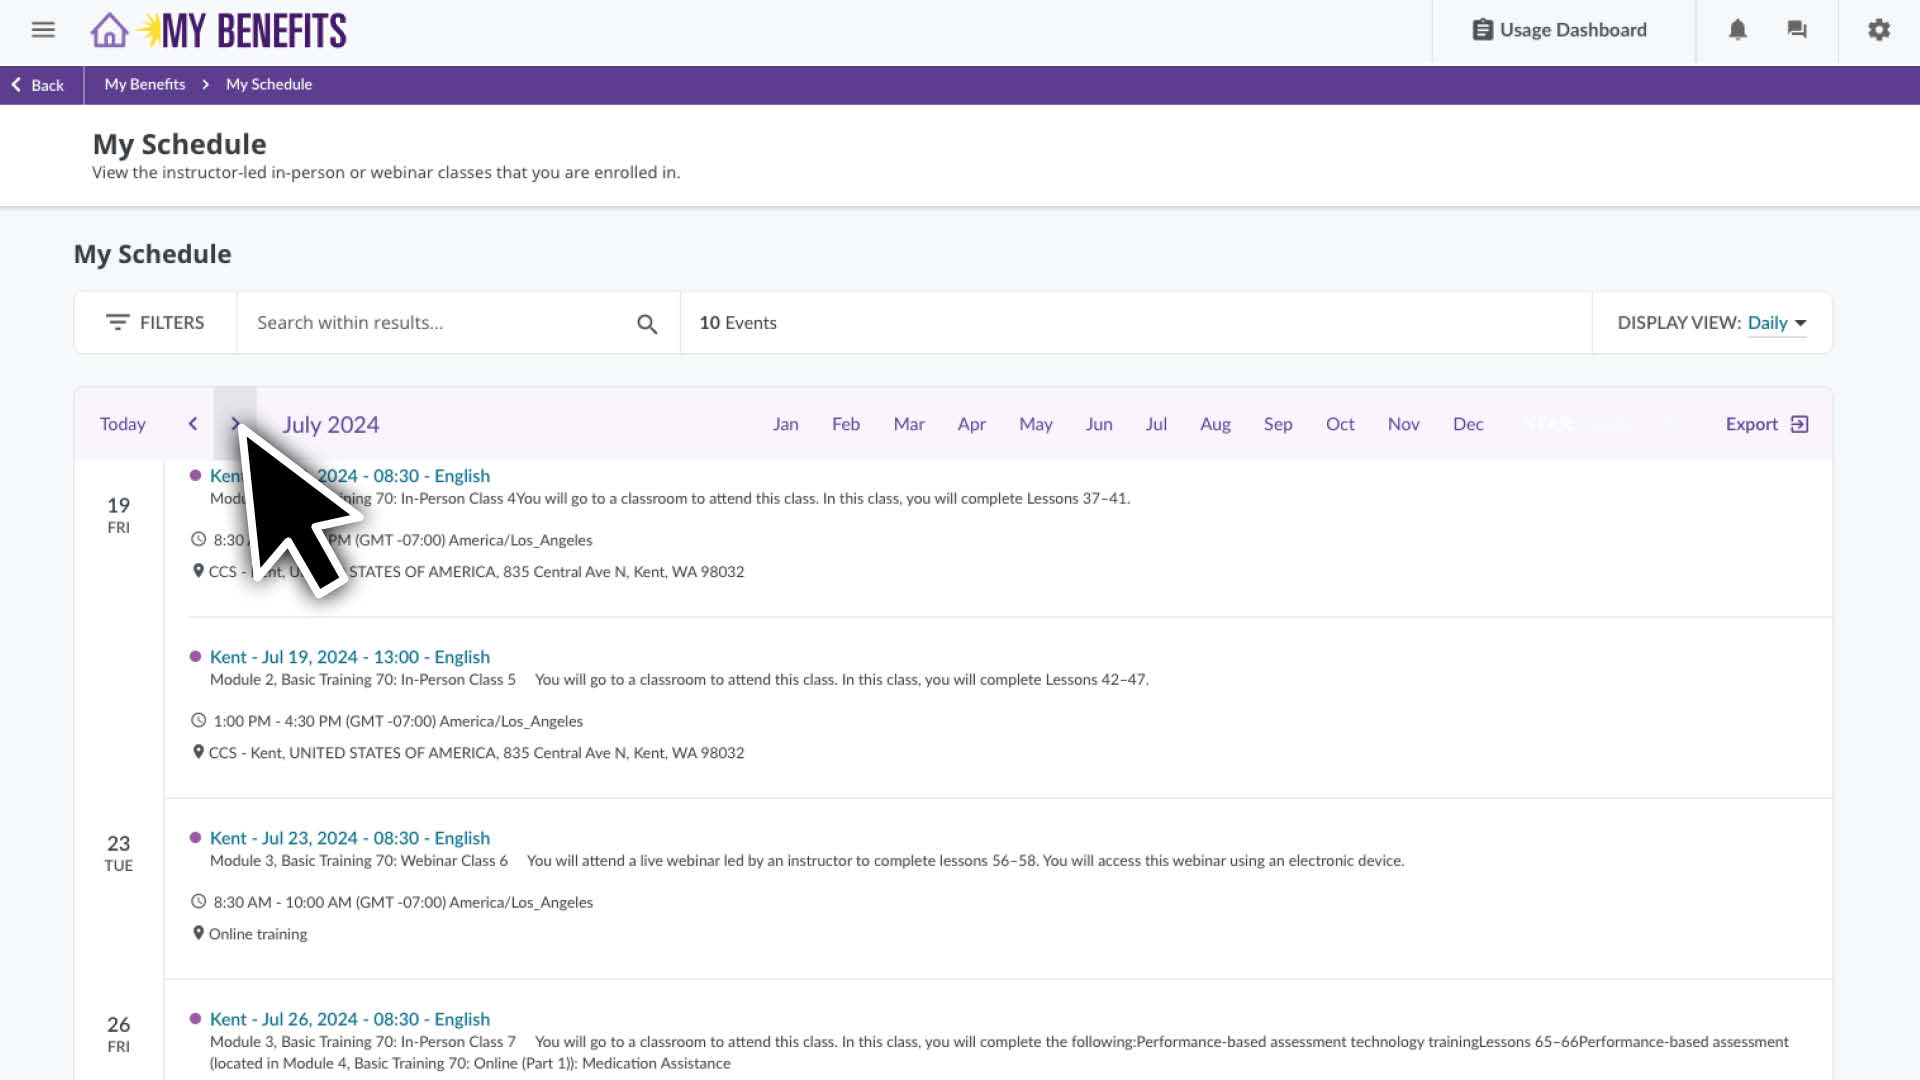
Task: Open the Usage Dashboard
Action: tap(1560, 30)
